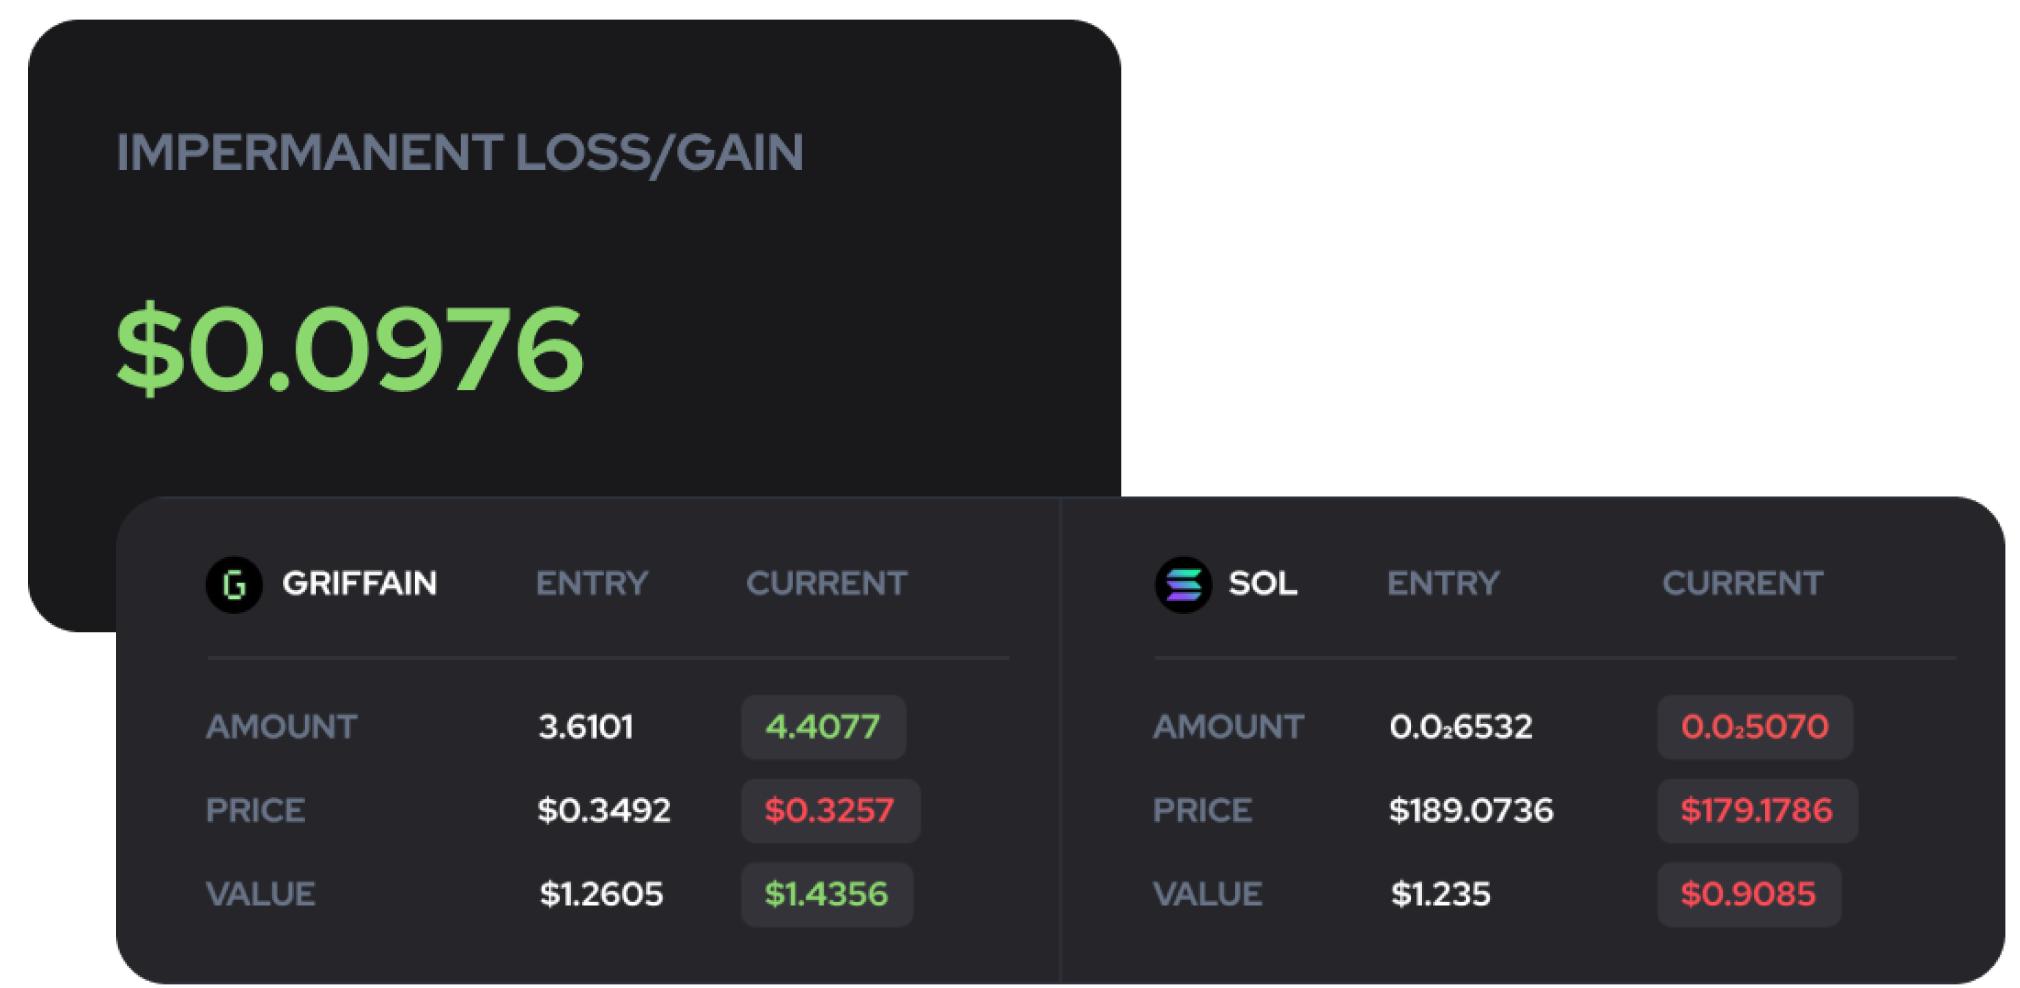Click GRIFFAIN current price badge $0.3257
The image size is (2020, 988).
[830, 810]
